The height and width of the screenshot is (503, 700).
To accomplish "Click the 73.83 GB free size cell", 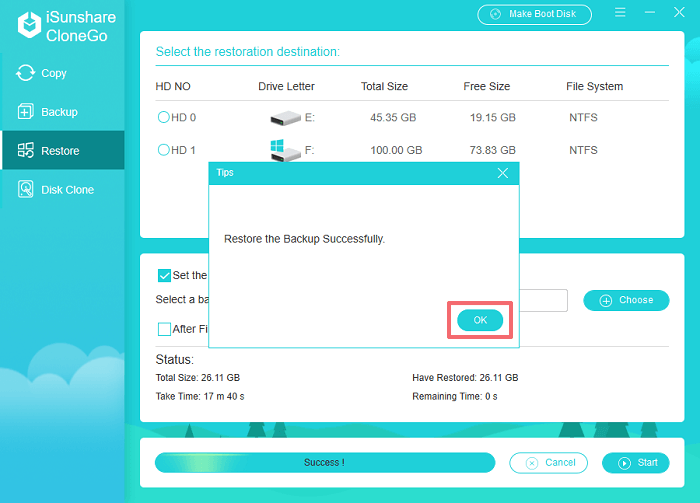I will (493, 150).
